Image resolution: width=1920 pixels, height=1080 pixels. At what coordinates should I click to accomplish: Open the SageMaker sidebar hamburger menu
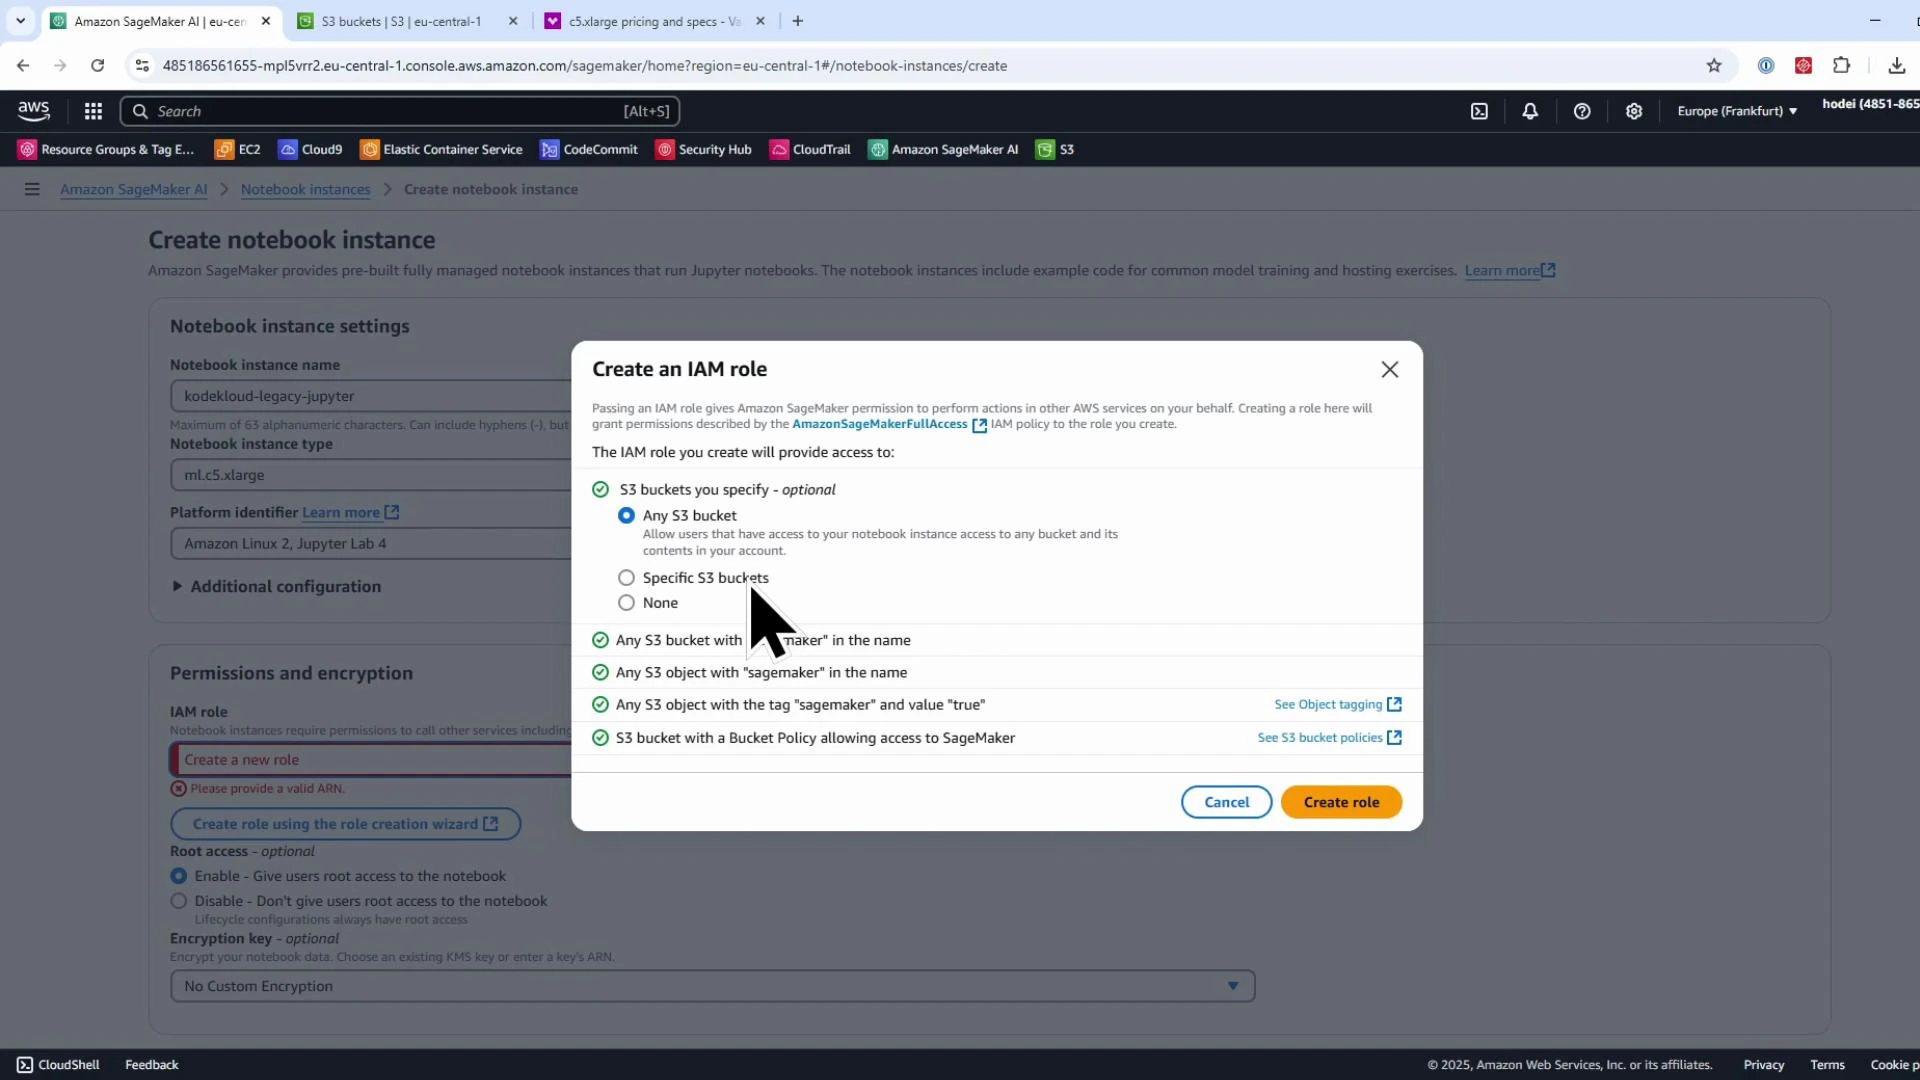tap(32, 189)
